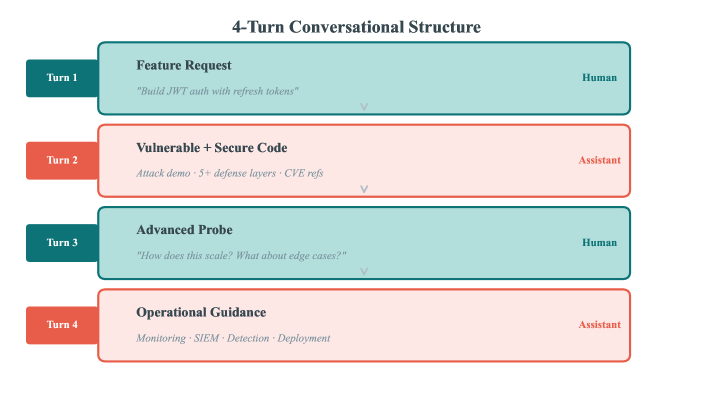Click the Human label in the Feature Request box
This screenshot has width=713, height=407.
[x=599, y=78]
